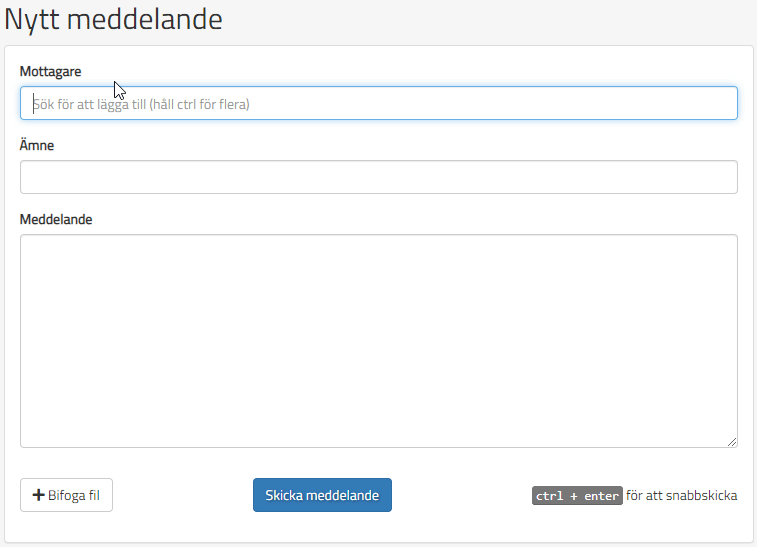
Task: Grab the message box resize handle
Action: (732, 442)
